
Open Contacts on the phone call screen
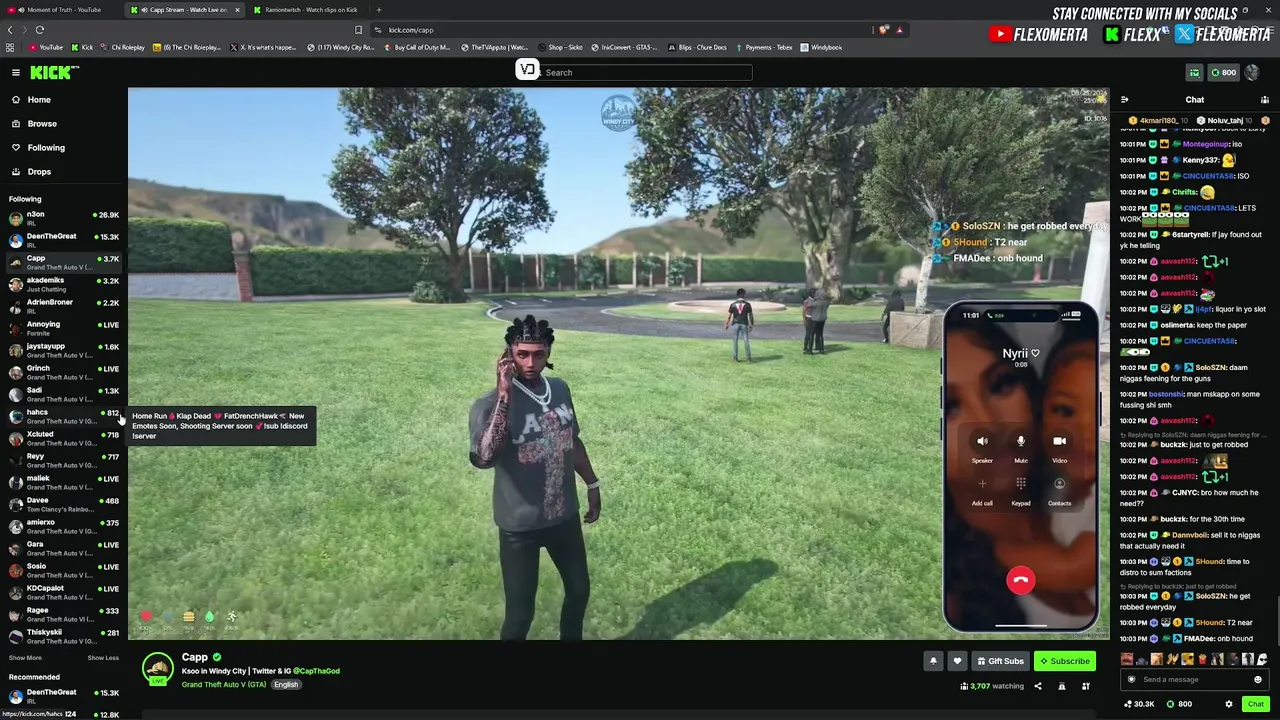(1059, 484)
